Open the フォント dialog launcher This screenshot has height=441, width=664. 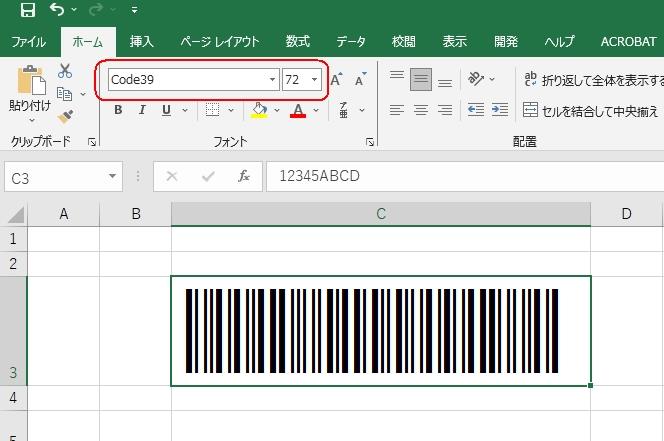370,142
